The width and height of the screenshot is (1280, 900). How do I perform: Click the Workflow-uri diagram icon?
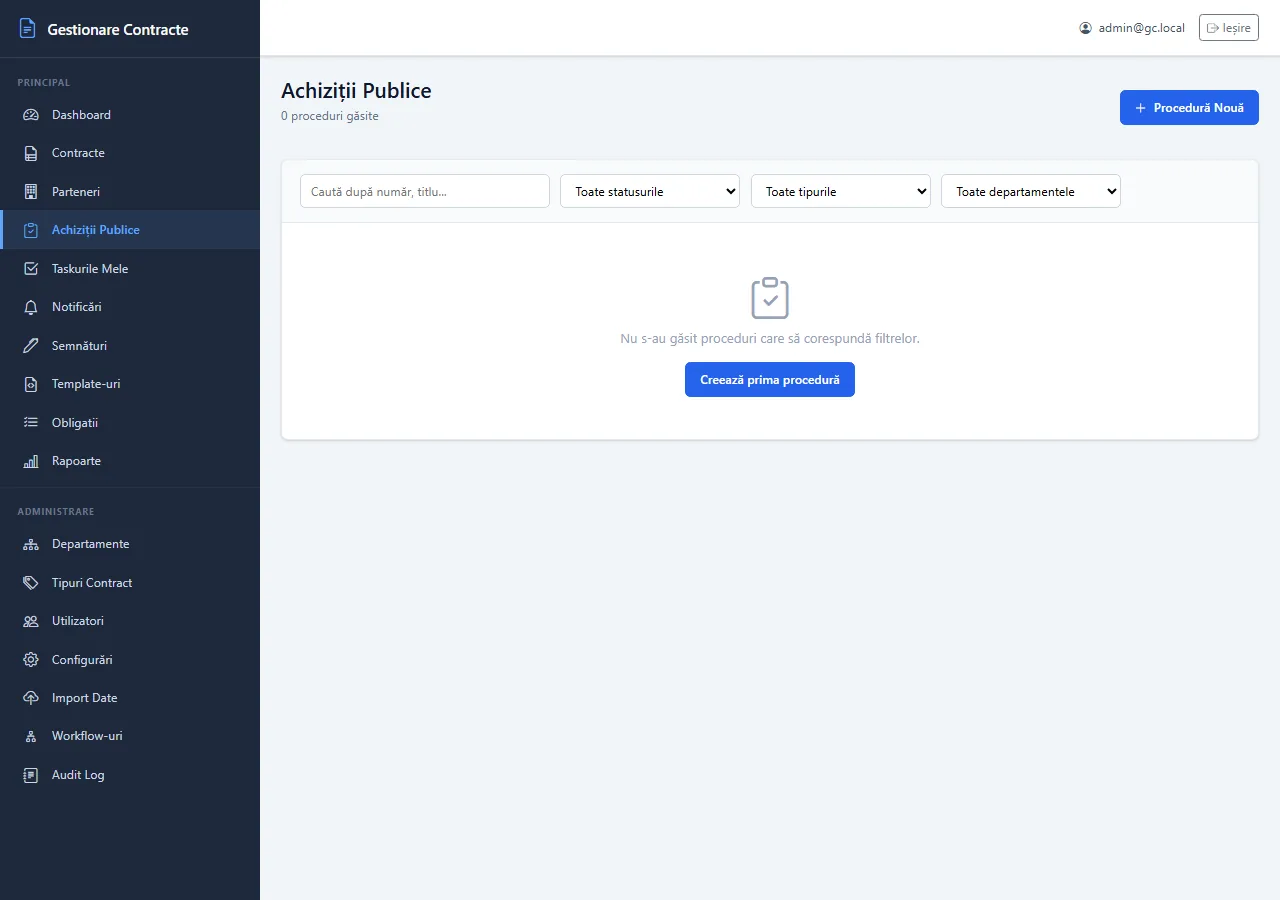click(x=31, y=736)
